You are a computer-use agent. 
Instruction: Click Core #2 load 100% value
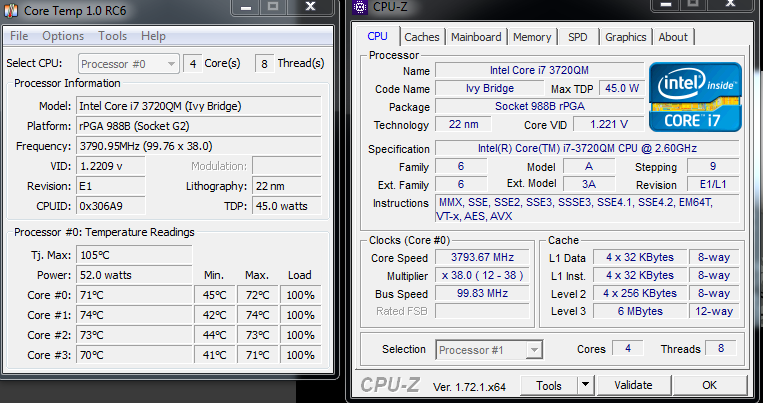pos(300,335)
